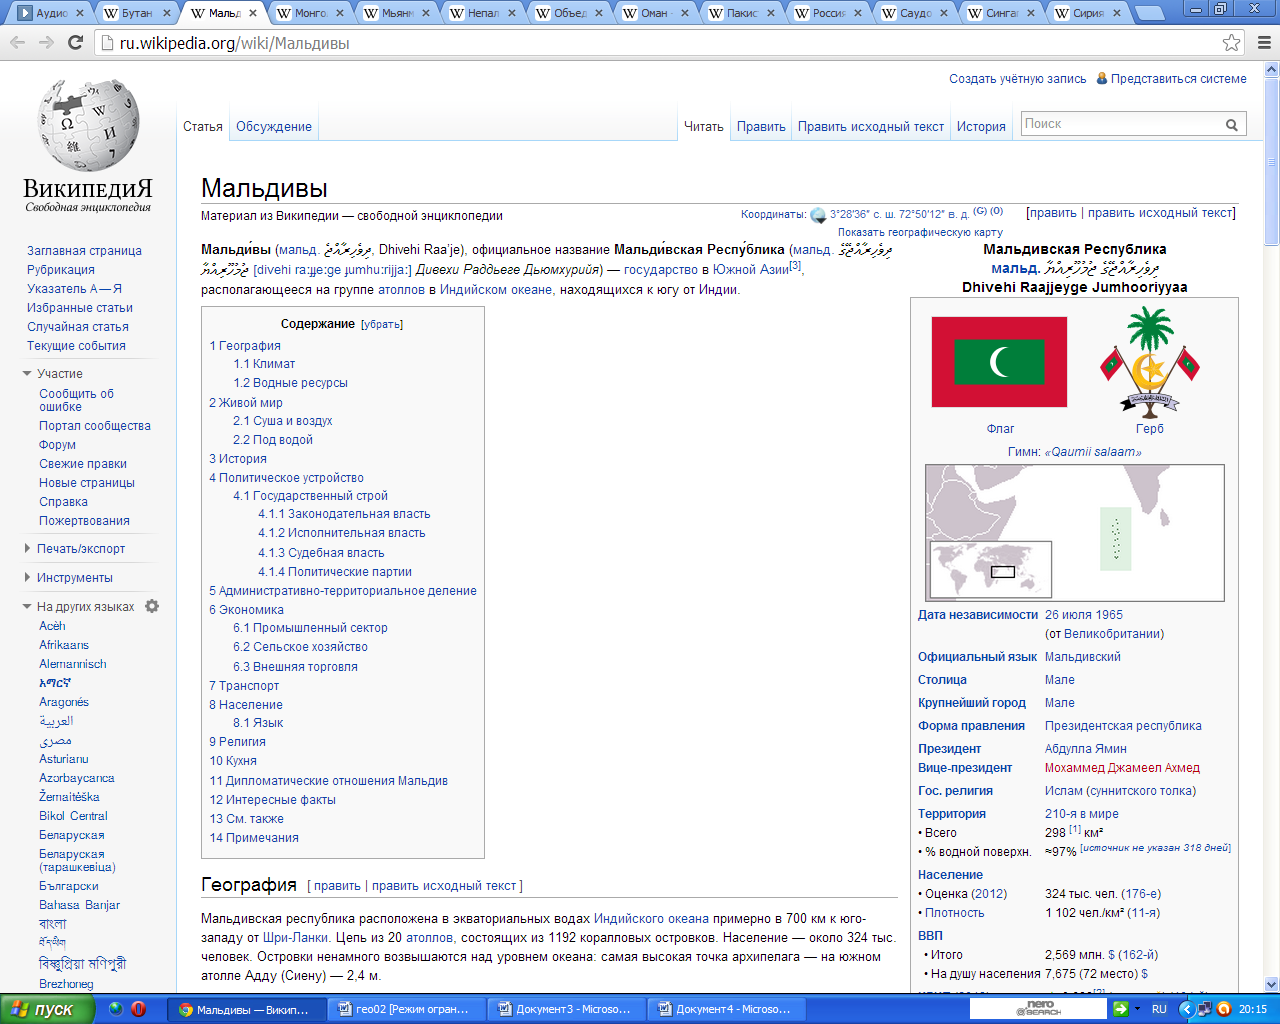This screenshot has height=1024, width=1280.
Task: Open new tab button in tab strip
Action: (x=1150, y=13)
